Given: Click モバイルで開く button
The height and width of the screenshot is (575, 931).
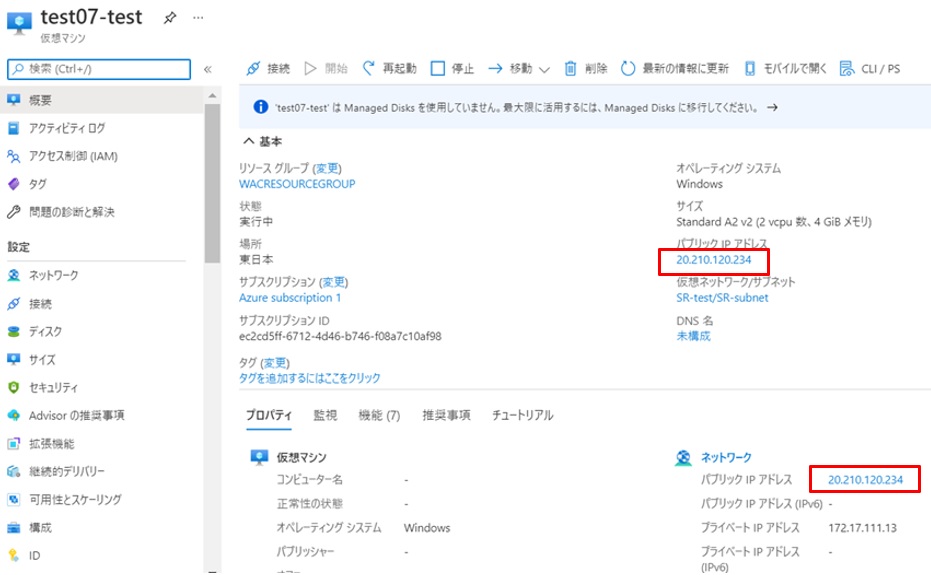Looking at the screenshot, I should 785,68.
